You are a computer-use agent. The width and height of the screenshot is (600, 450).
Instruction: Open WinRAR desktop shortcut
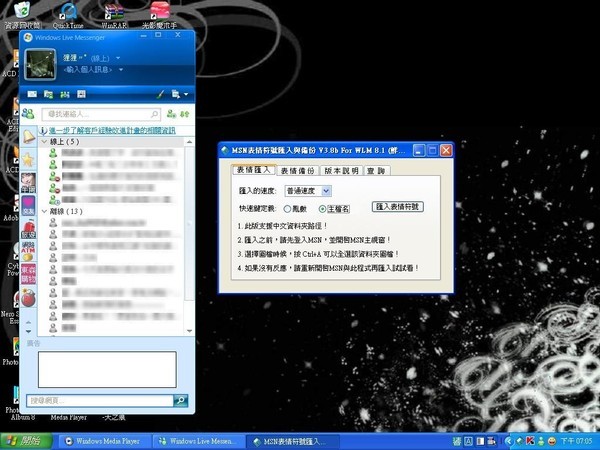click(x=114, y=15)
